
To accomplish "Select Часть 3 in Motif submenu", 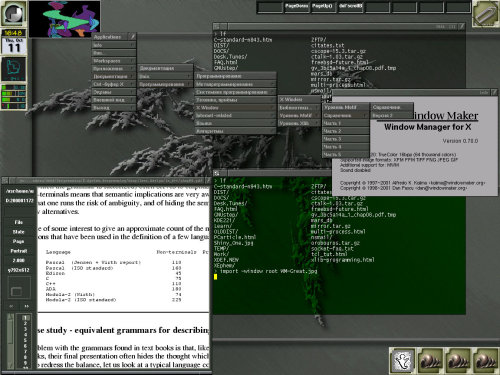I will 346,139.
